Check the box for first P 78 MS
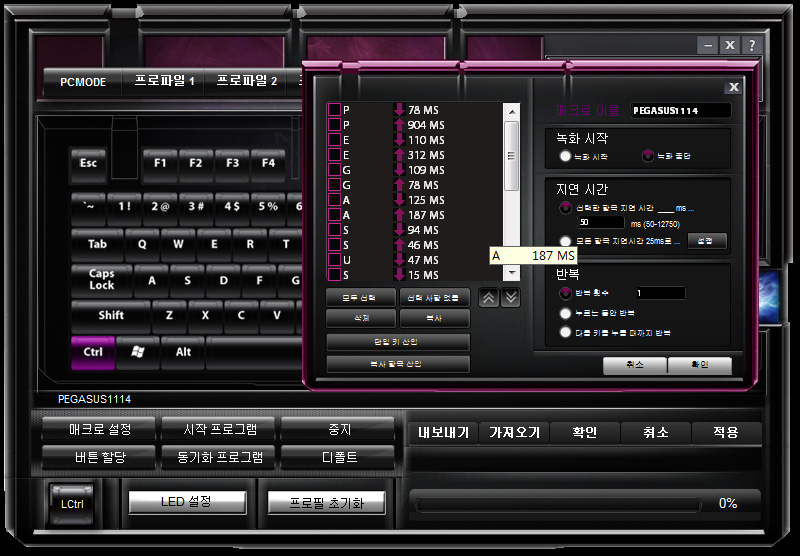Viewport: 800px width, 556px height. tap(334, 110)
